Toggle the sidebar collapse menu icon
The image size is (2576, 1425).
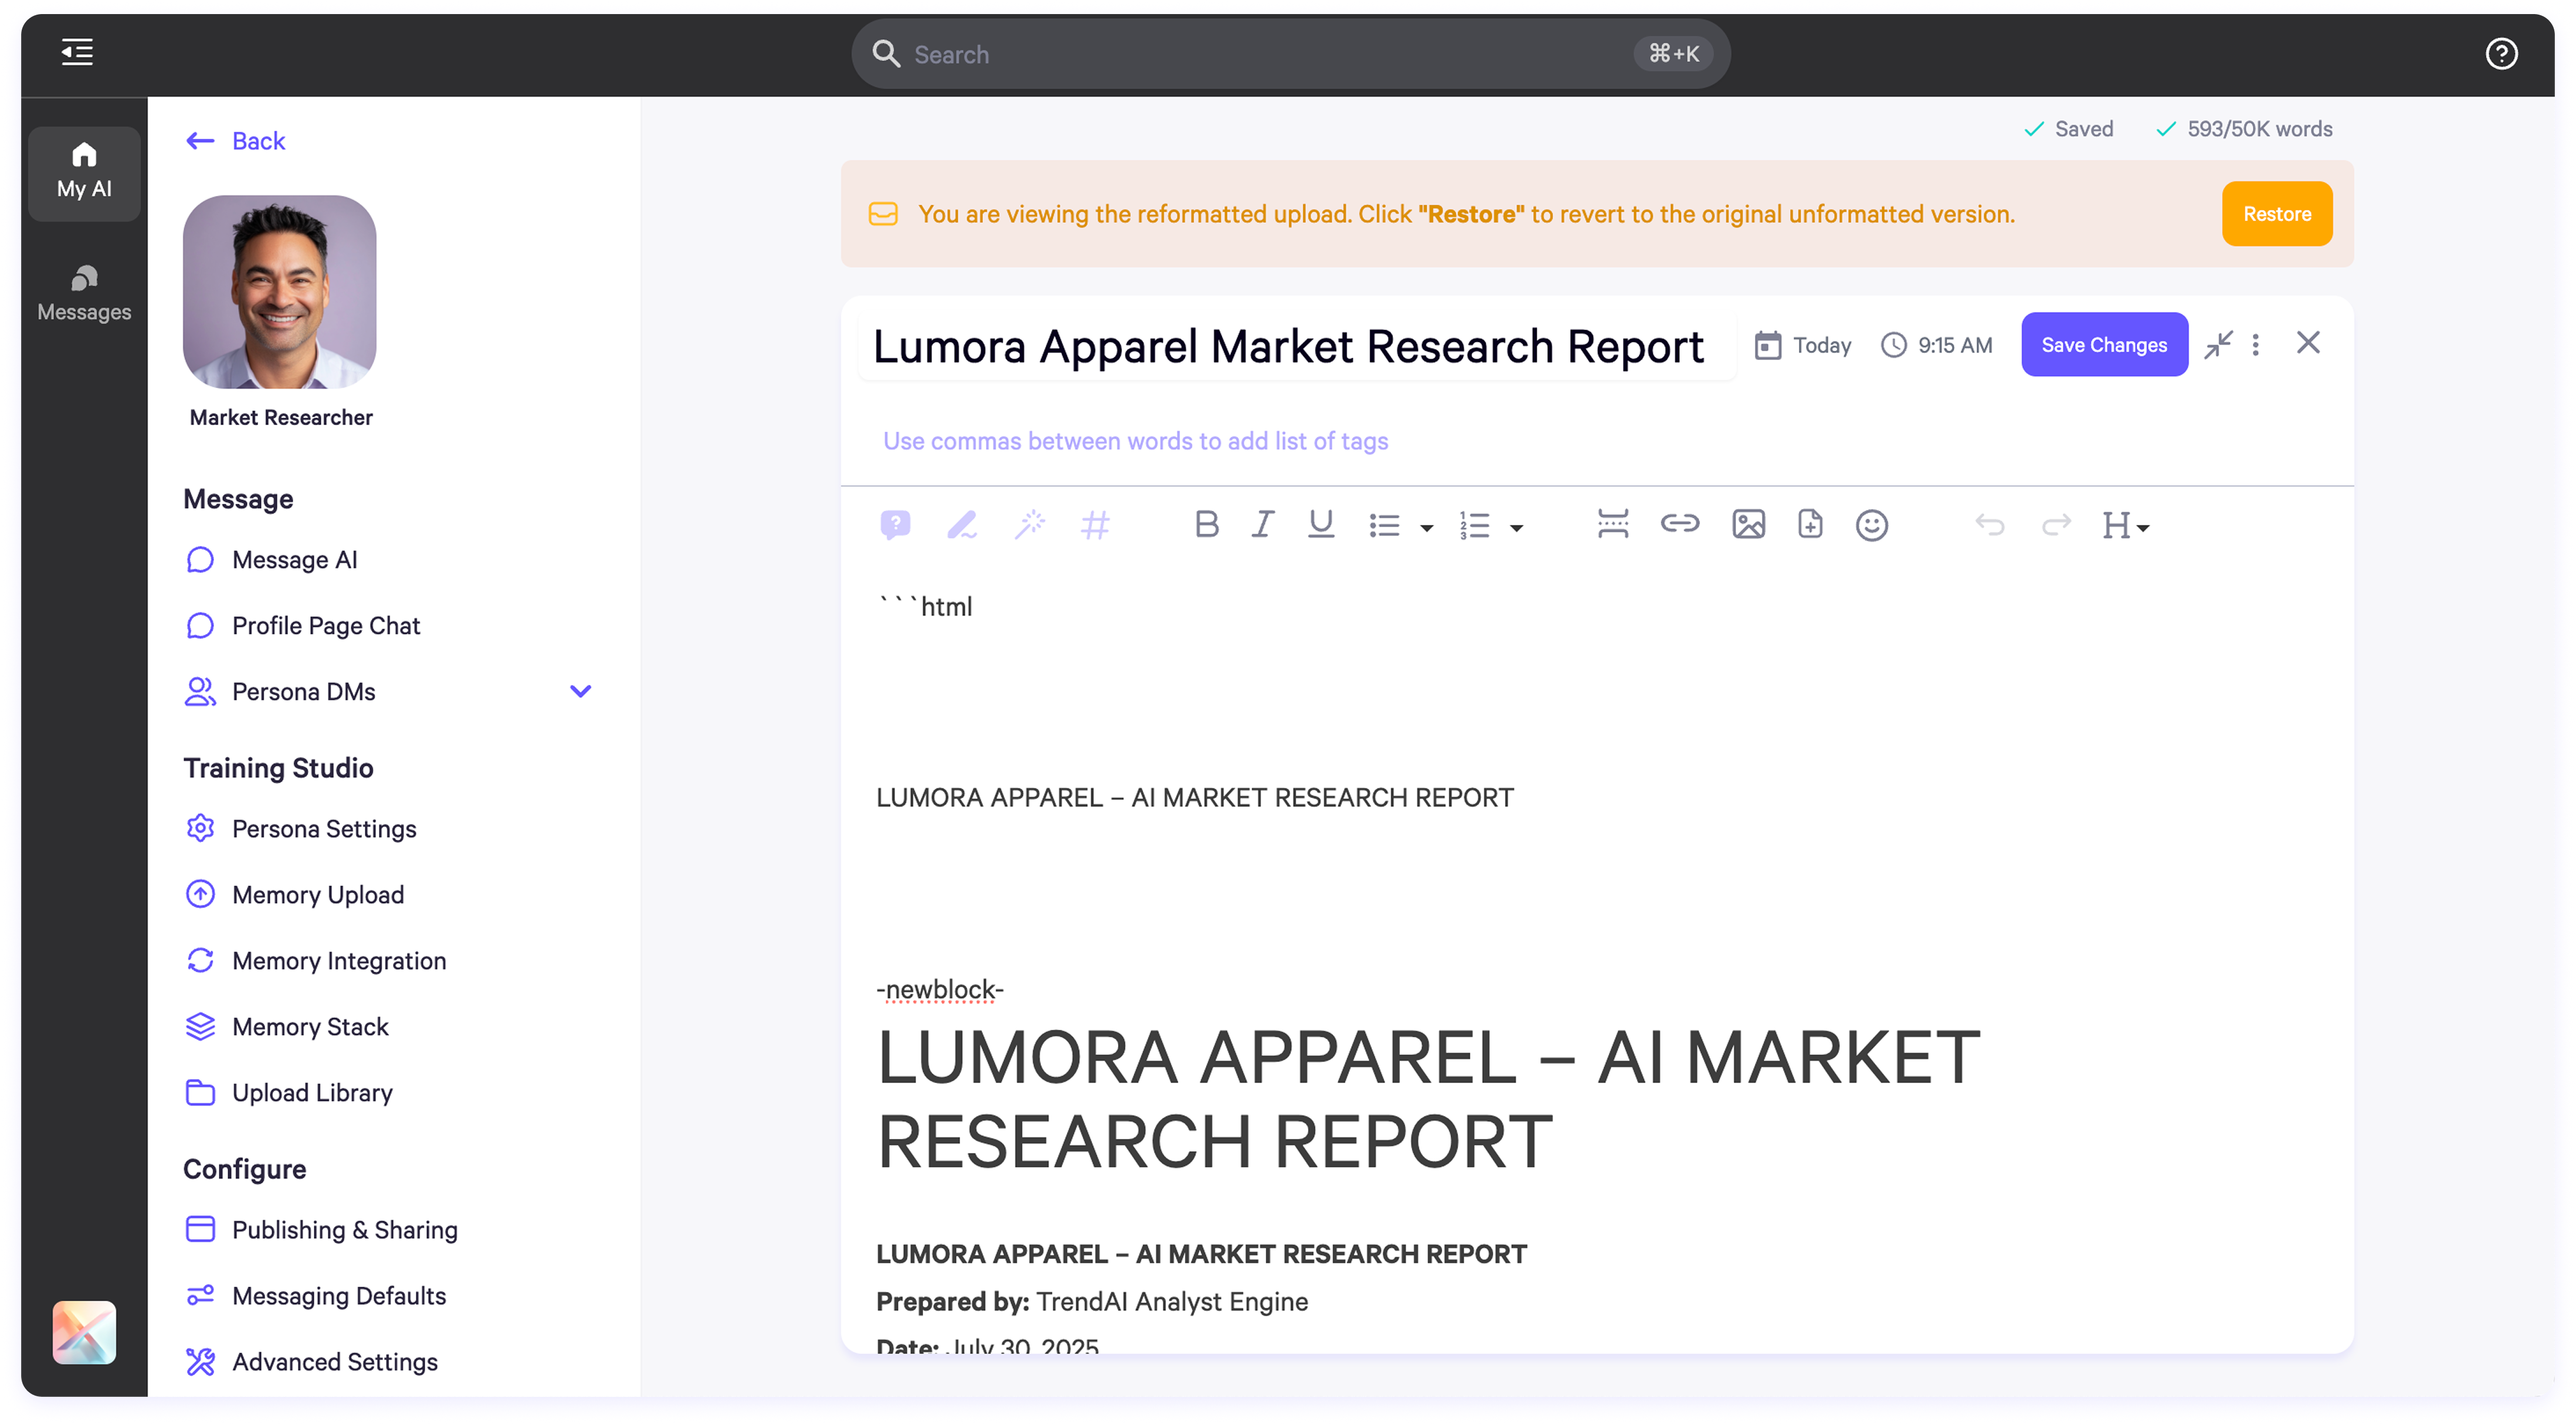[x=77, y=52]
